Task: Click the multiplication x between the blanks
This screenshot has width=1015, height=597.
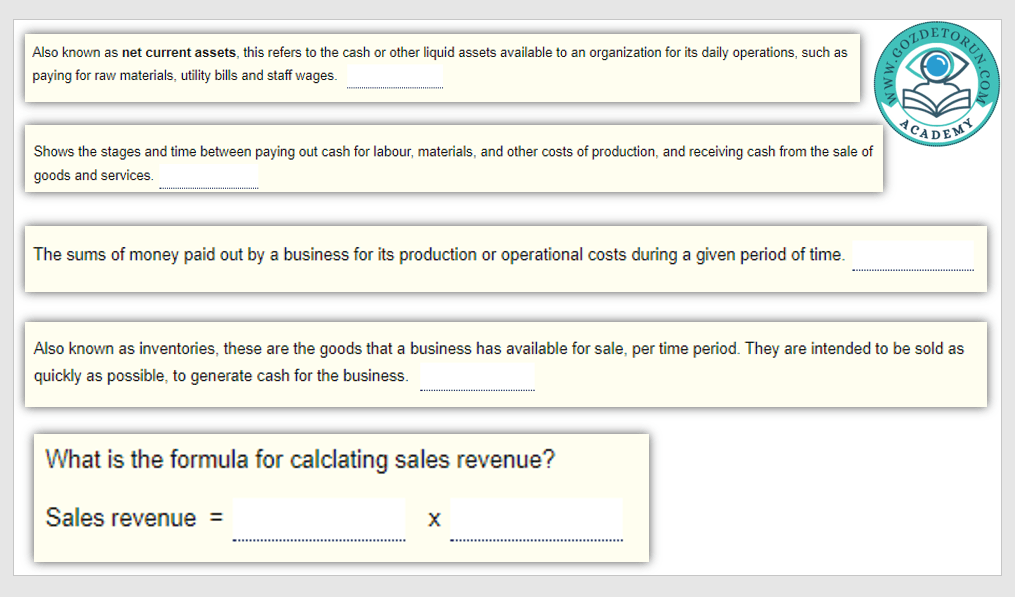Action: (434, 520)
